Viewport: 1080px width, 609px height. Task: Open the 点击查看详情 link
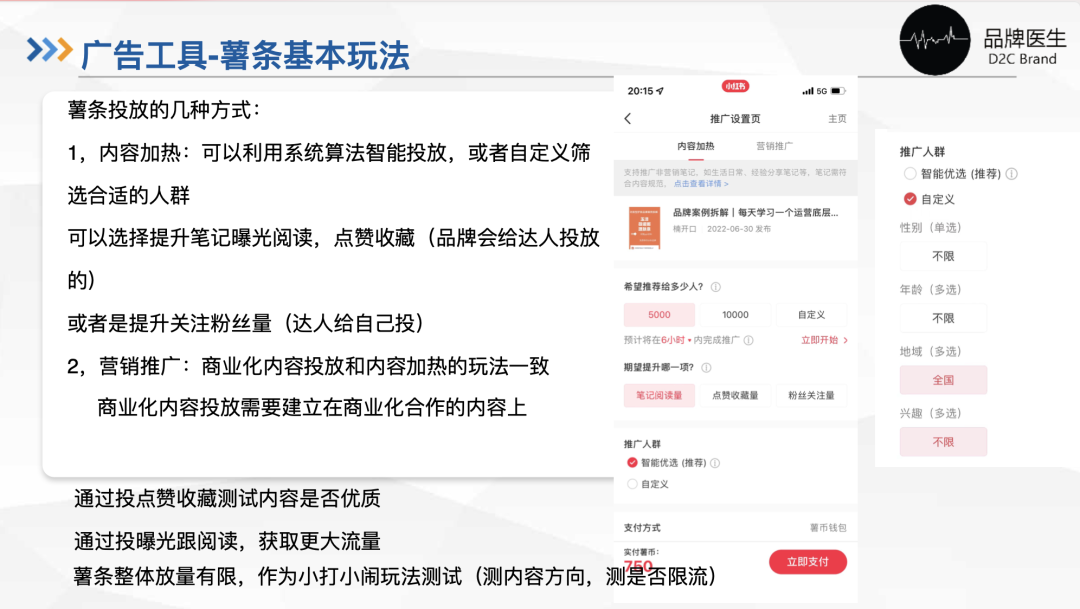[700, 184]
